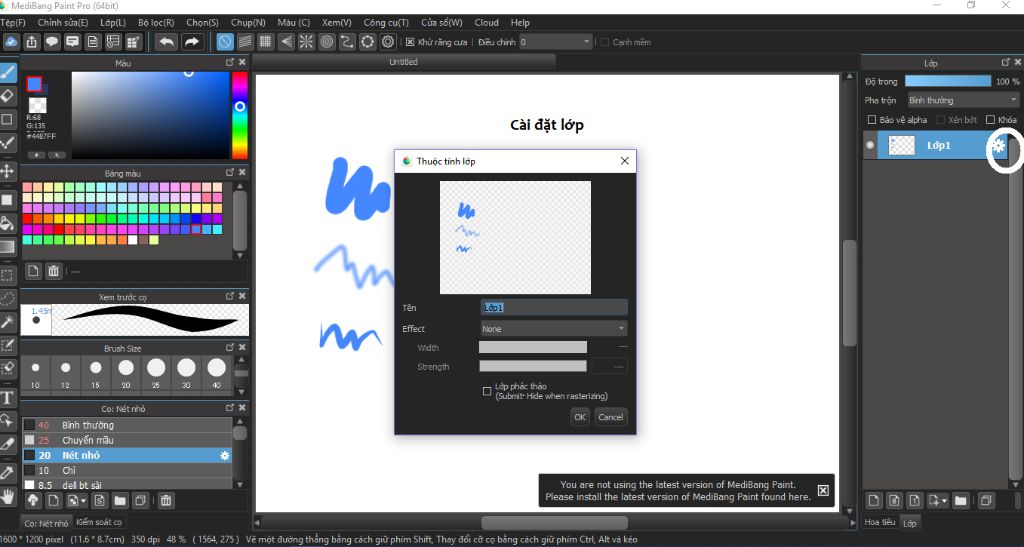Open the Effect dropdown in layer properties
This screenshot has width=1024, height=547.
[x=554, y=328]
